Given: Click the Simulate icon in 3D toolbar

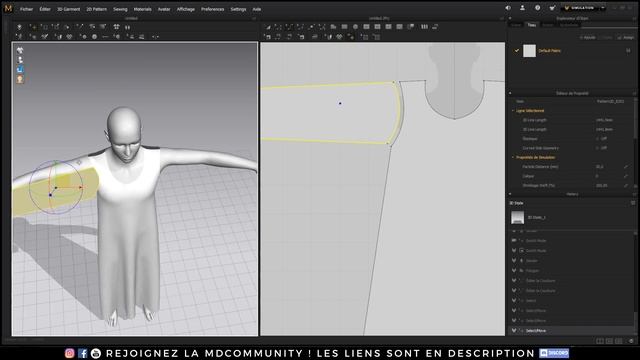Looking at the screenshot, I should point(19,27).
